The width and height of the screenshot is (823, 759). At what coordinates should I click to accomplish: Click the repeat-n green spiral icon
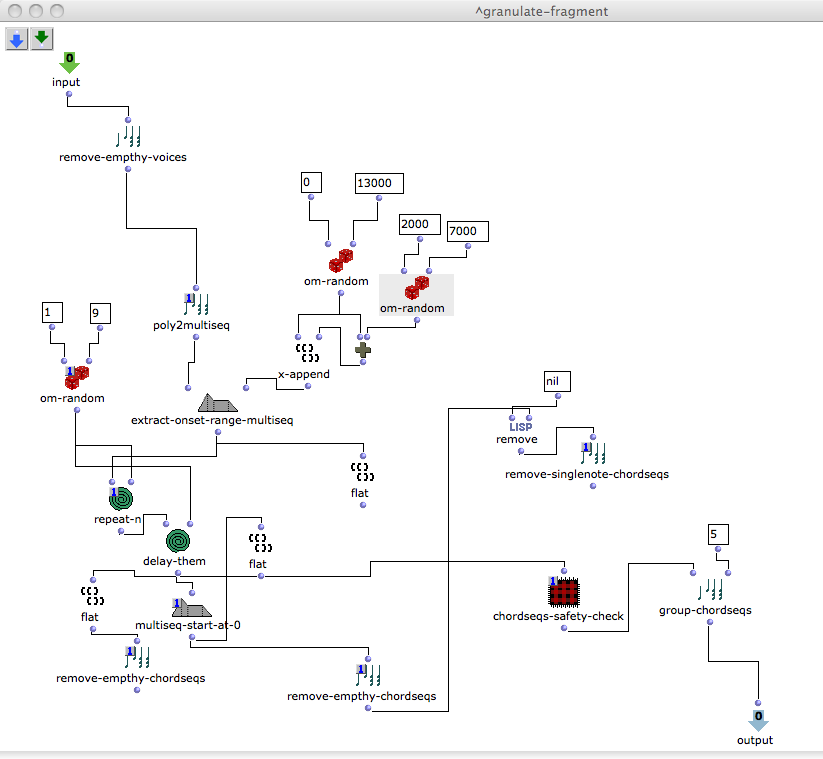(x=122, y=497)
